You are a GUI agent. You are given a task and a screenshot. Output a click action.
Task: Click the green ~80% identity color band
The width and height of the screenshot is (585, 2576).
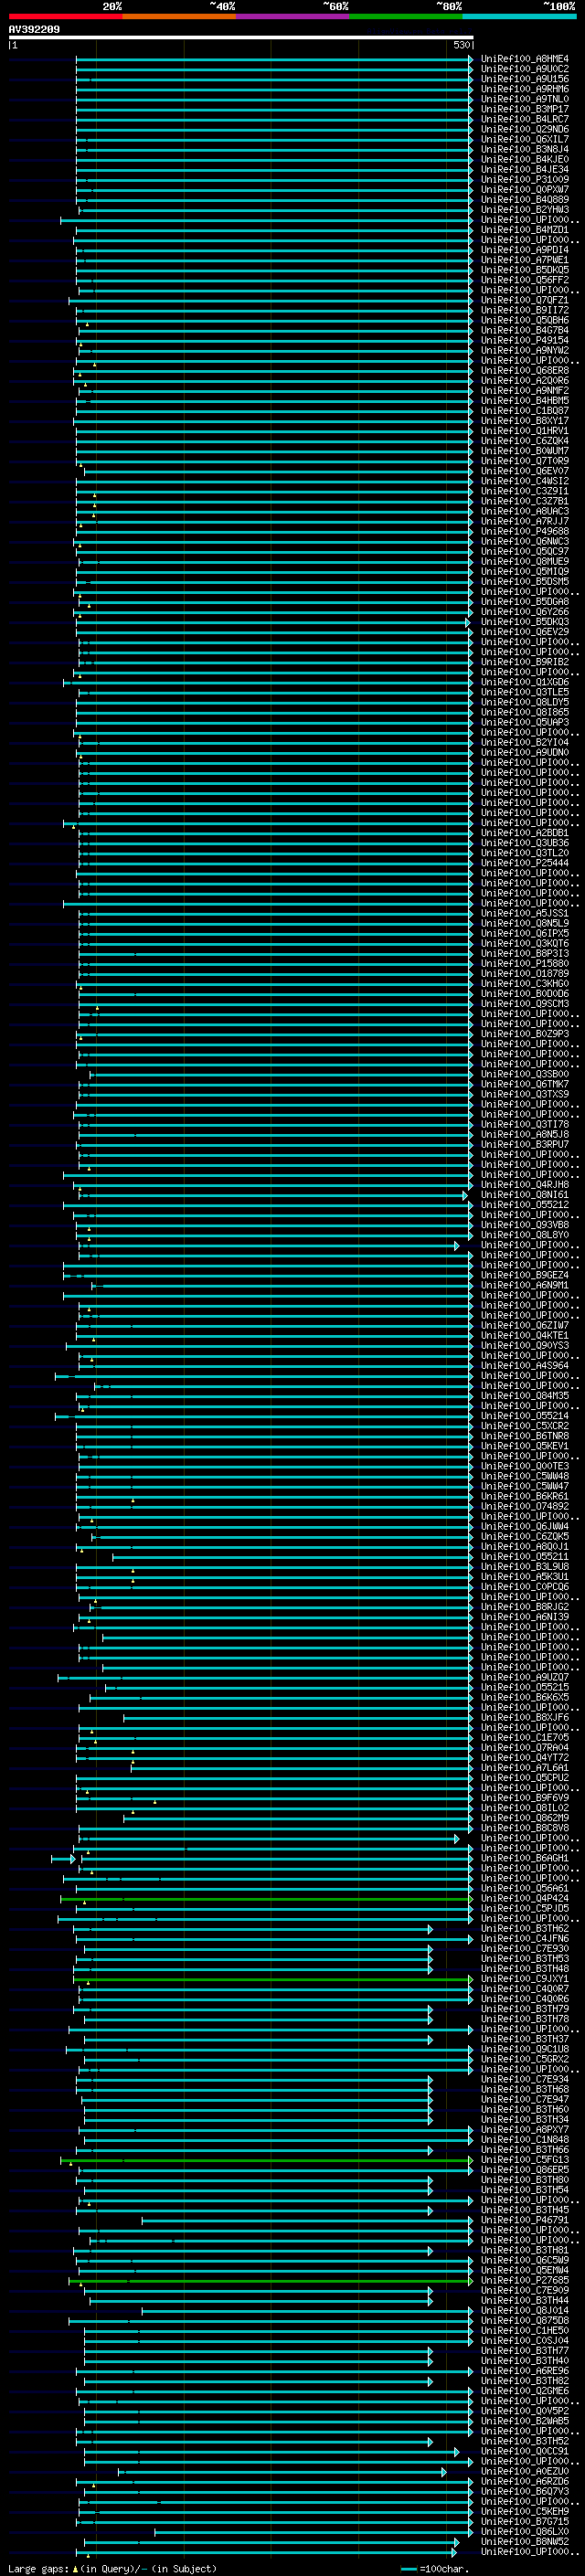click(406, 17)
